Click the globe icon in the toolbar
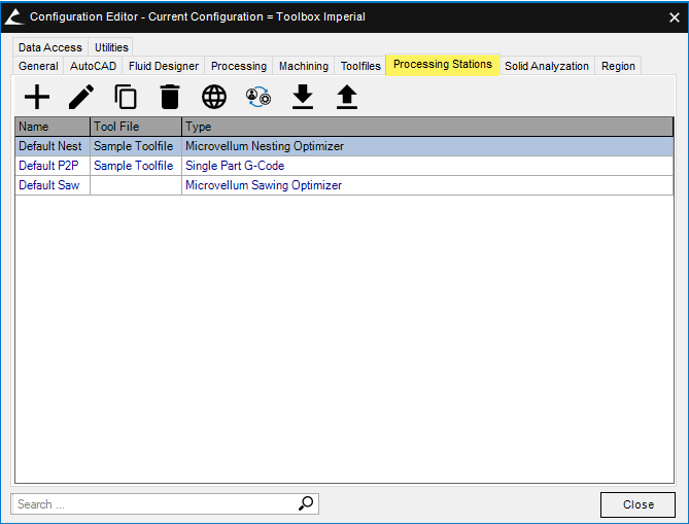 coord(214,97)
